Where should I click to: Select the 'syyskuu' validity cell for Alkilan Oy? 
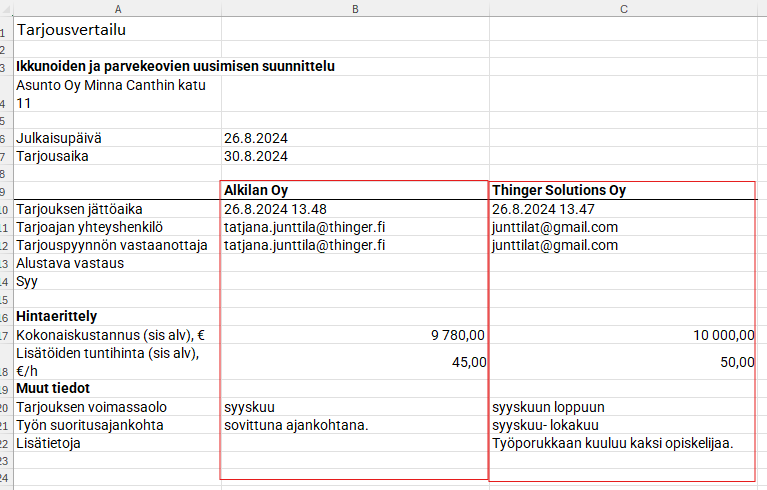coord(355,407)
